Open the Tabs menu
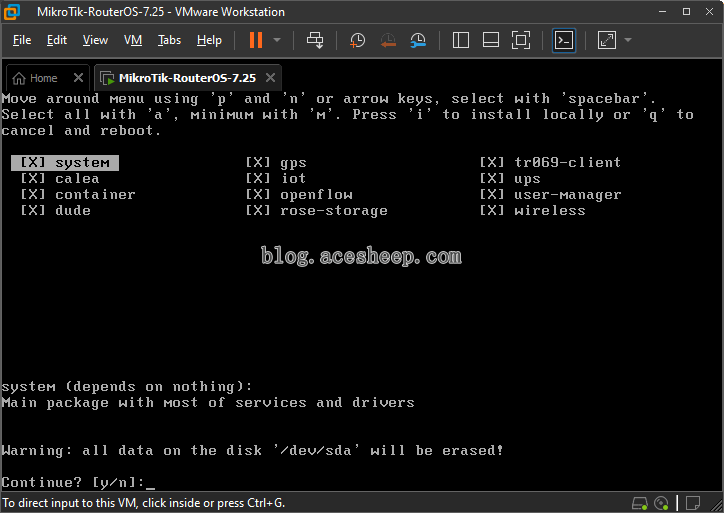Viewport: 724px width, 513px height. tap(169, 40)
